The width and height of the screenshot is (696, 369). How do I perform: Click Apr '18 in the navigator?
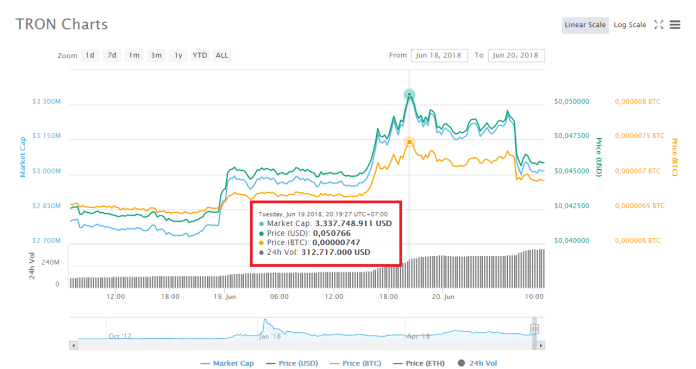tap(418, 336)
